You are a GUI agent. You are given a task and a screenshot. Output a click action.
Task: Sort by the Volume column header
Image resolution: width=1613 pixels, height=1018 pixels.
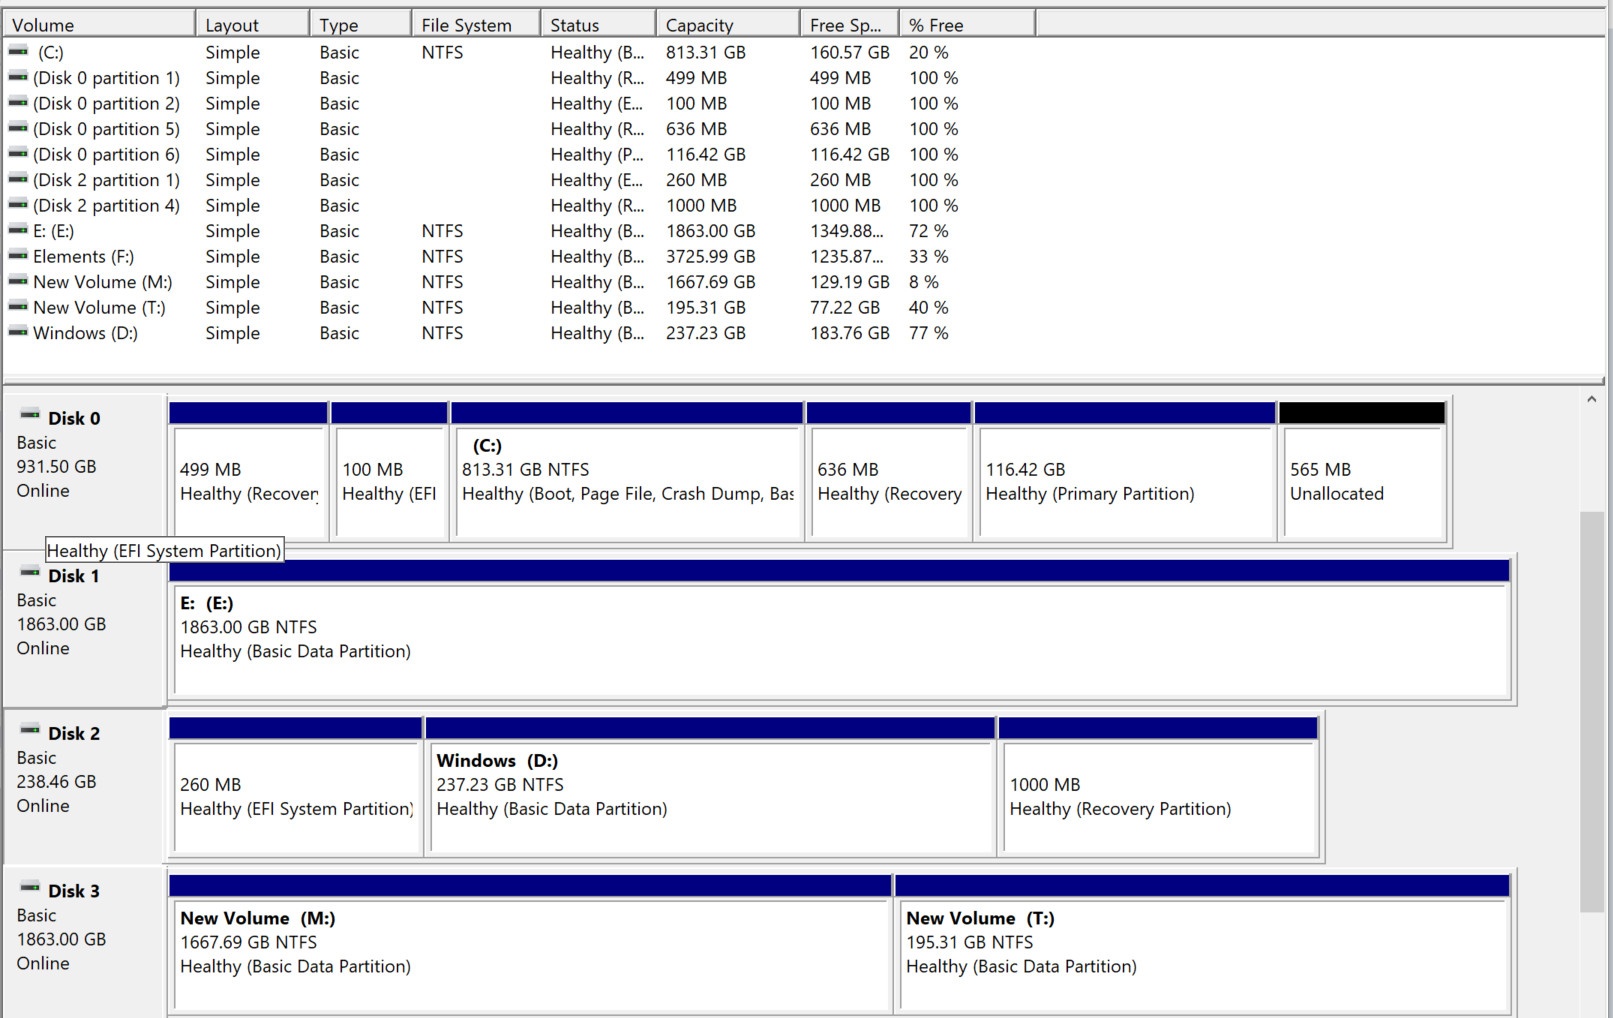click(x=99, y=24)
